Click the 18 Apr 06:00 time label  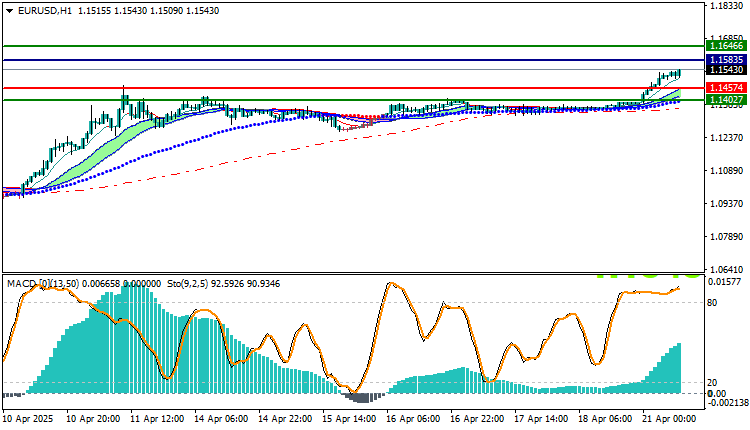click(x=605, y=419)
